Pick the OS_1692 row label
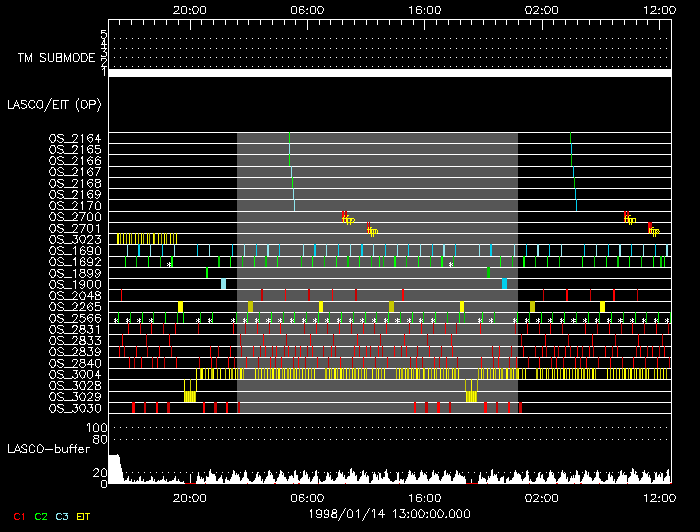This screenshot has width=700, height=532. coord(75,262)
